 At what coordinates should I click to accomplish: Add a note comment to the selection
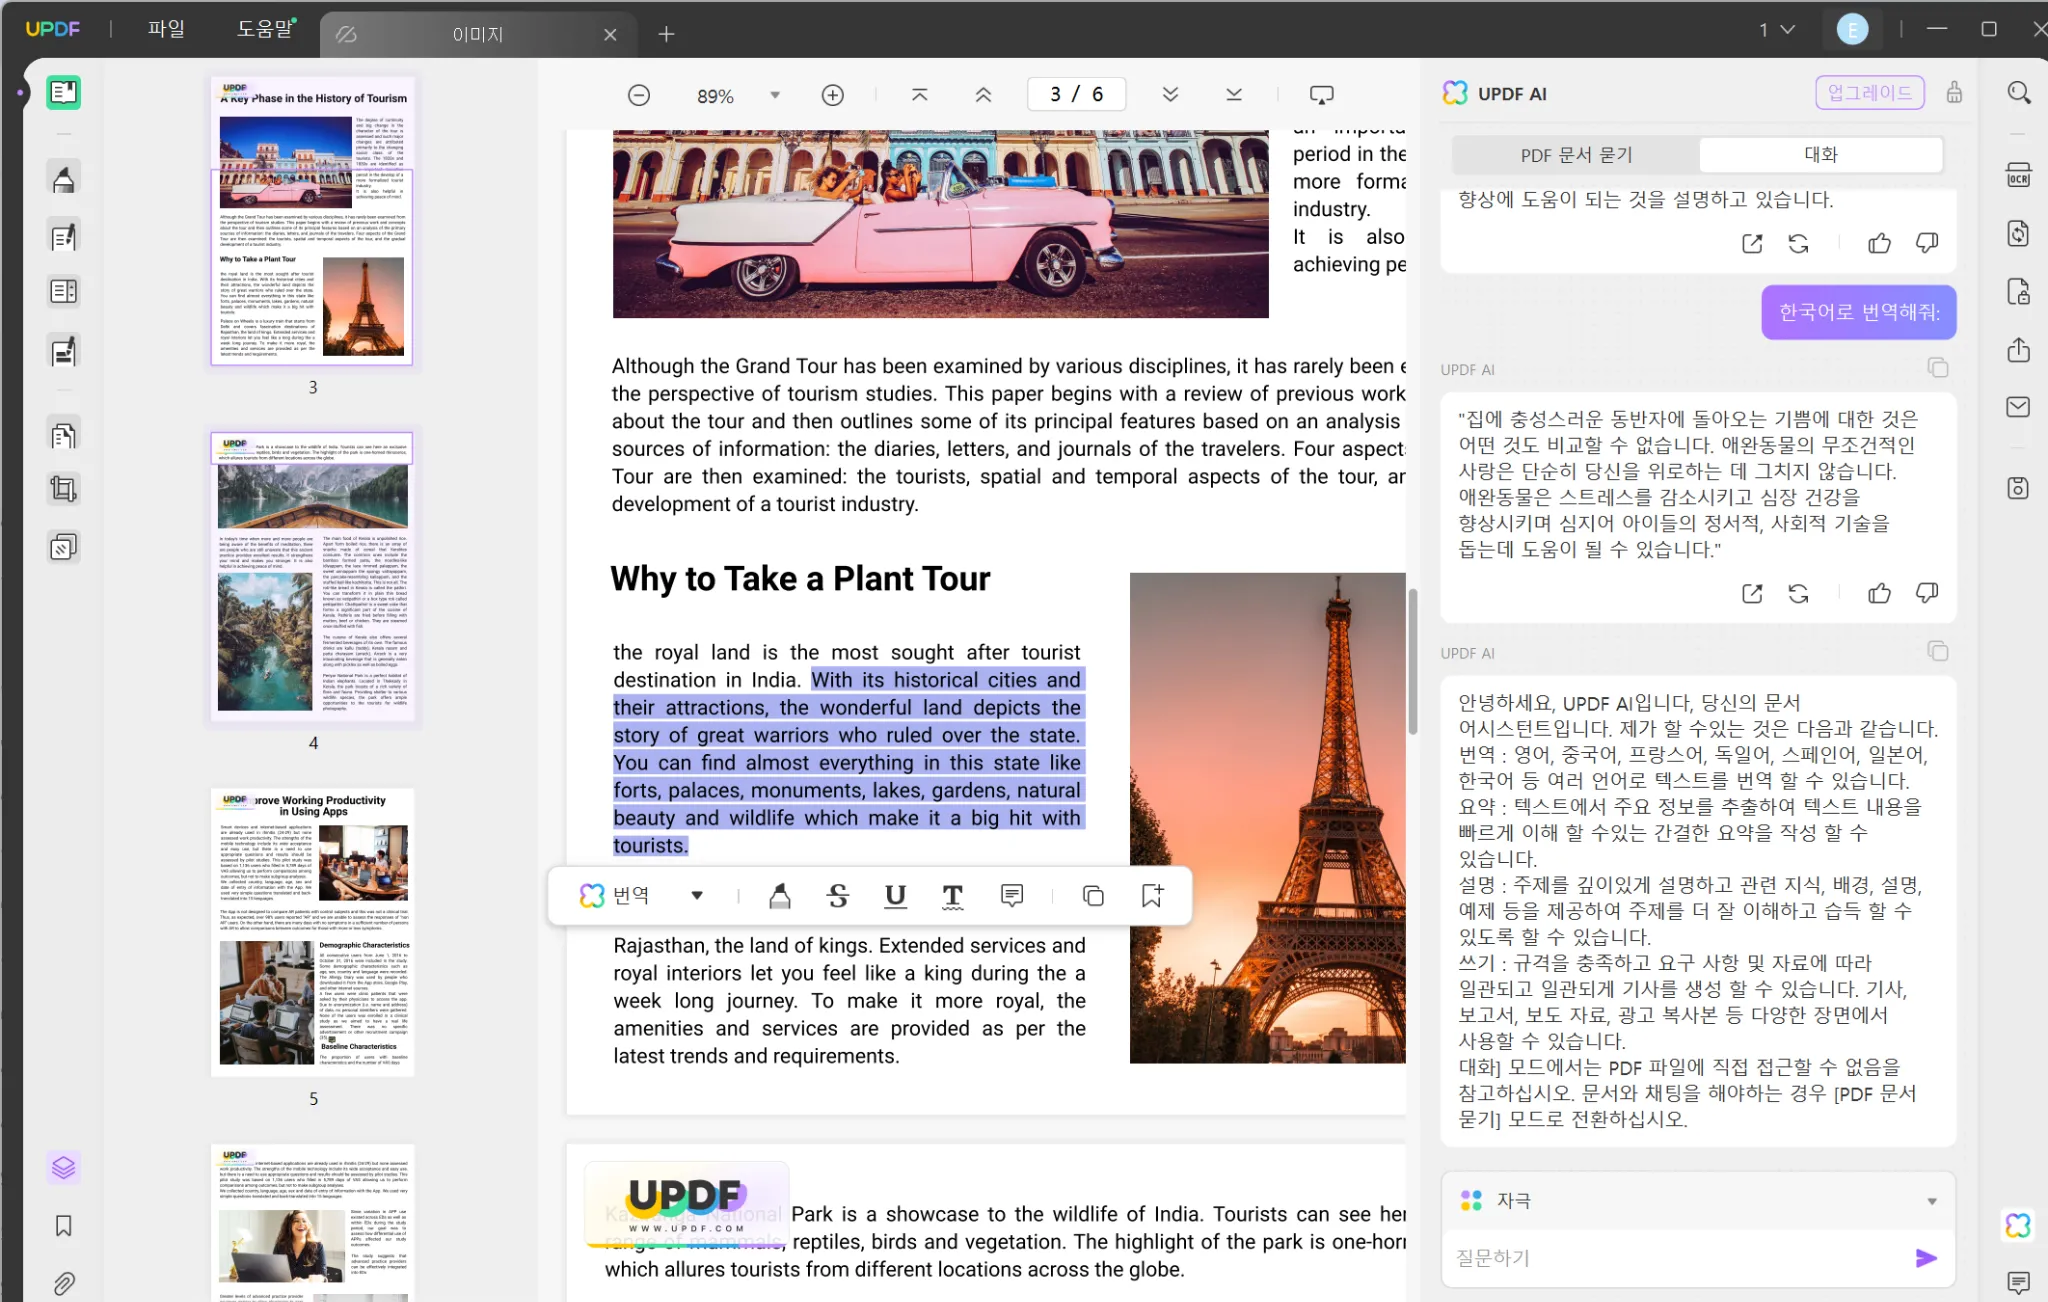point(1012,896)
